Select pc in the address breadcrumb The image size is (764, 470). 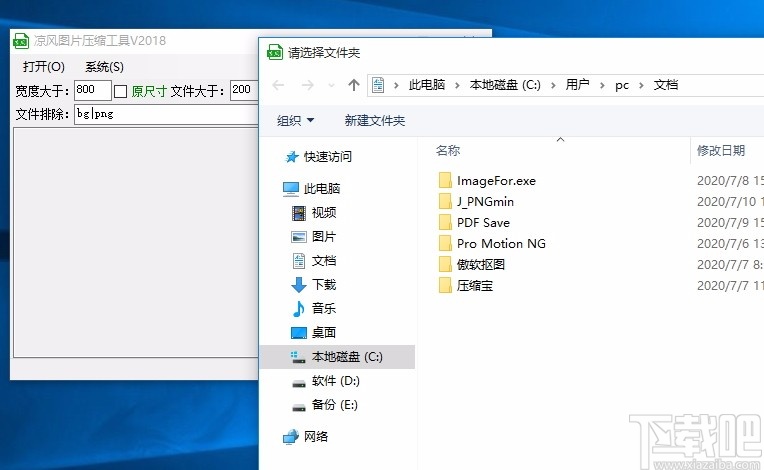click(x=622, y=86)
